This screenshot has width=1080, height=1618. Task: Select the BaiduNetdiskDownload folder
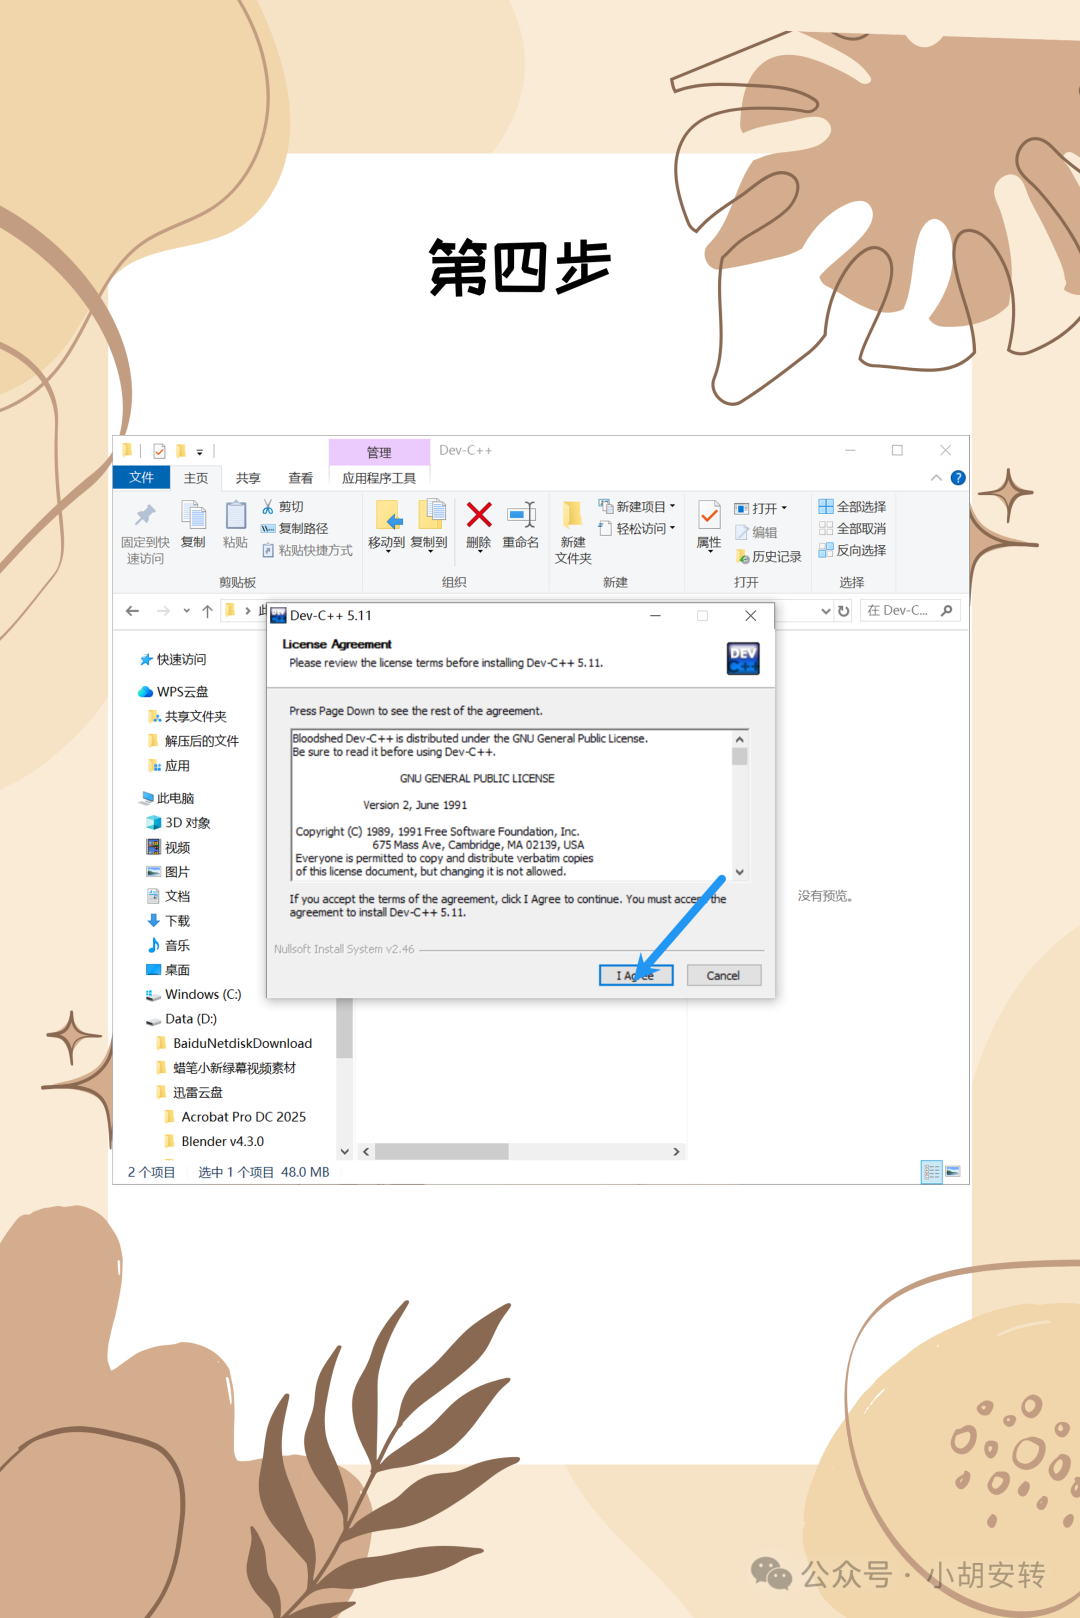[234, 1044]
